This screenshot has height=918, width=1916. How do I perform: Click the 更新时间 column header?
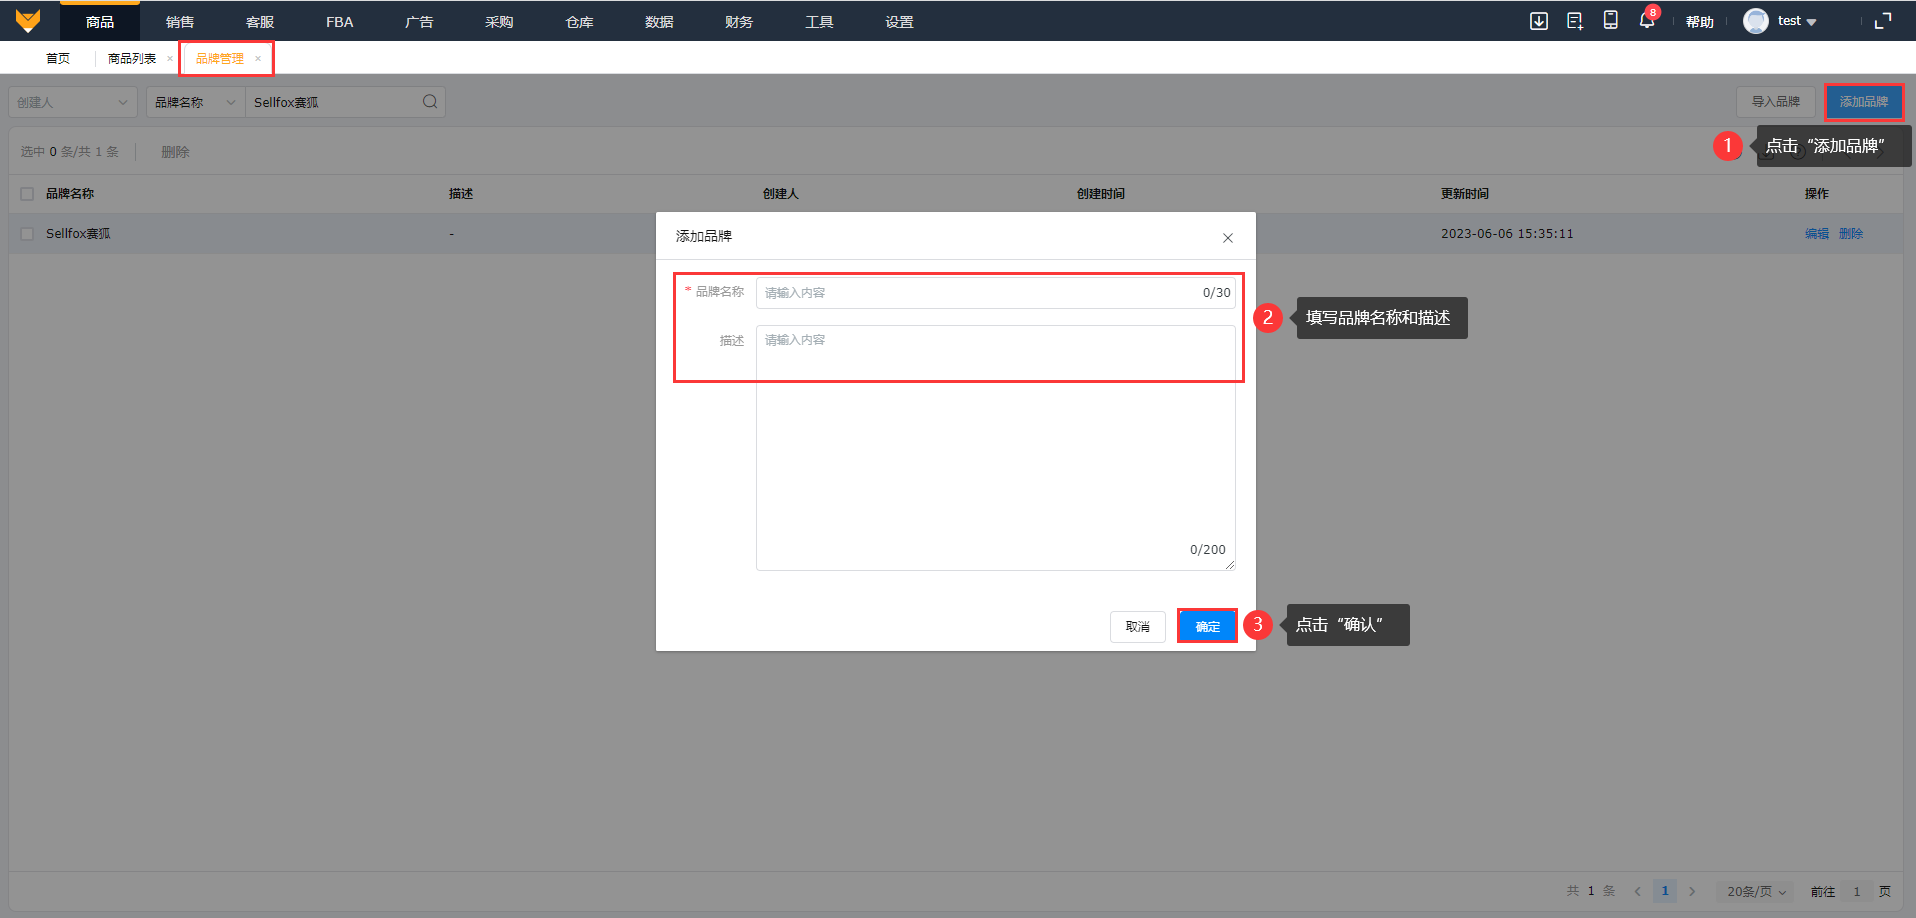[x=1465, y=194]
